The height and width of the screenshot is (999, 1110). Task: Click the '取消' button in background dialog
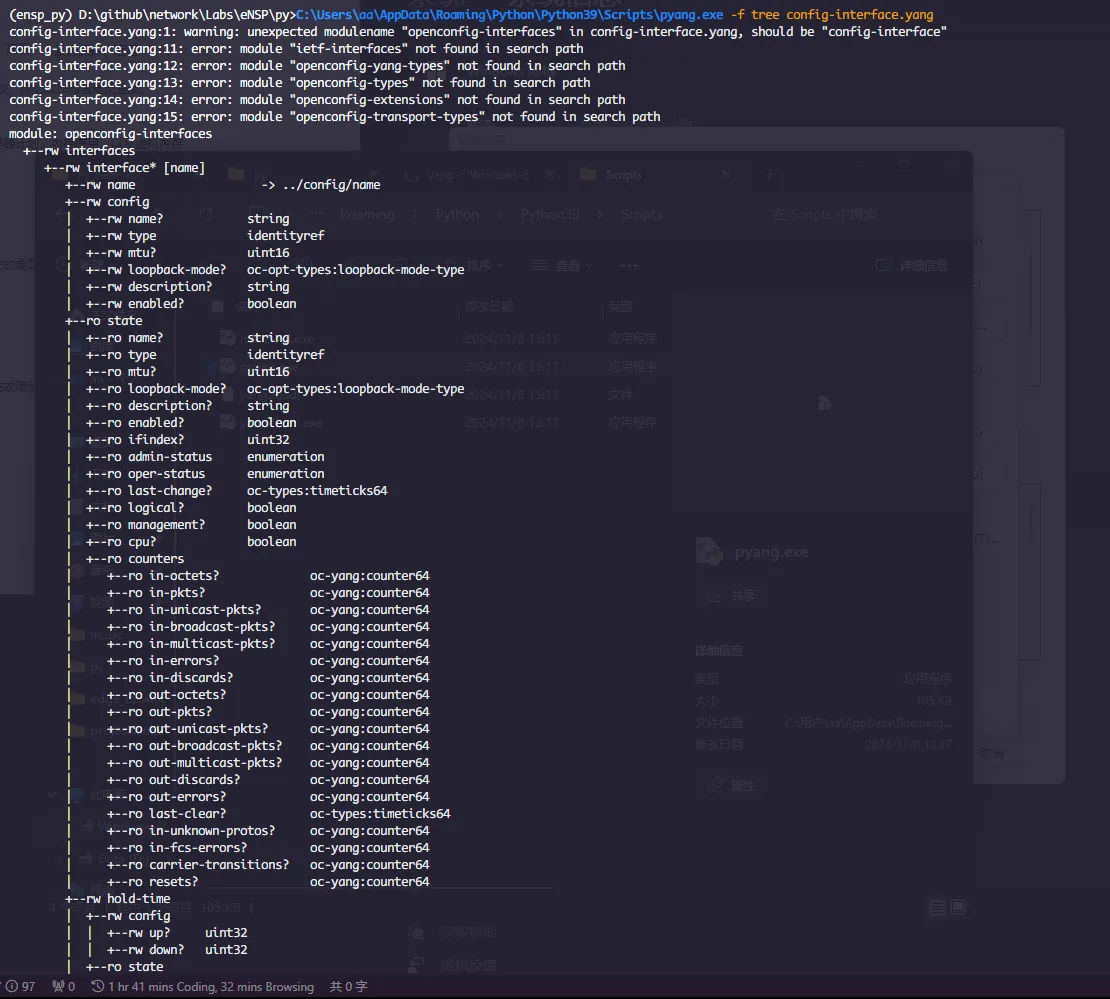[x=992, y=753]
